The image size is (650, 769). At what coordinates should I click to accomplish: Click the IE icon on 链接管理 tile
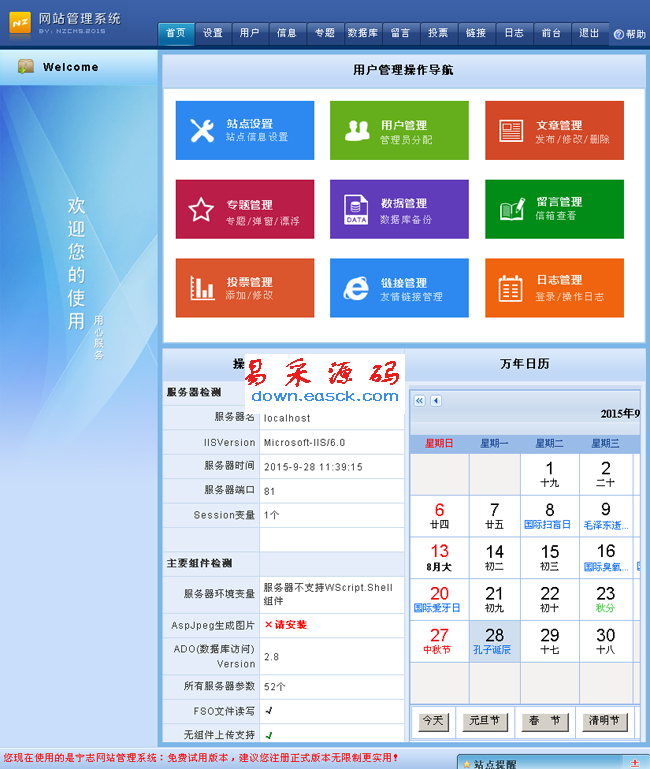356,288
